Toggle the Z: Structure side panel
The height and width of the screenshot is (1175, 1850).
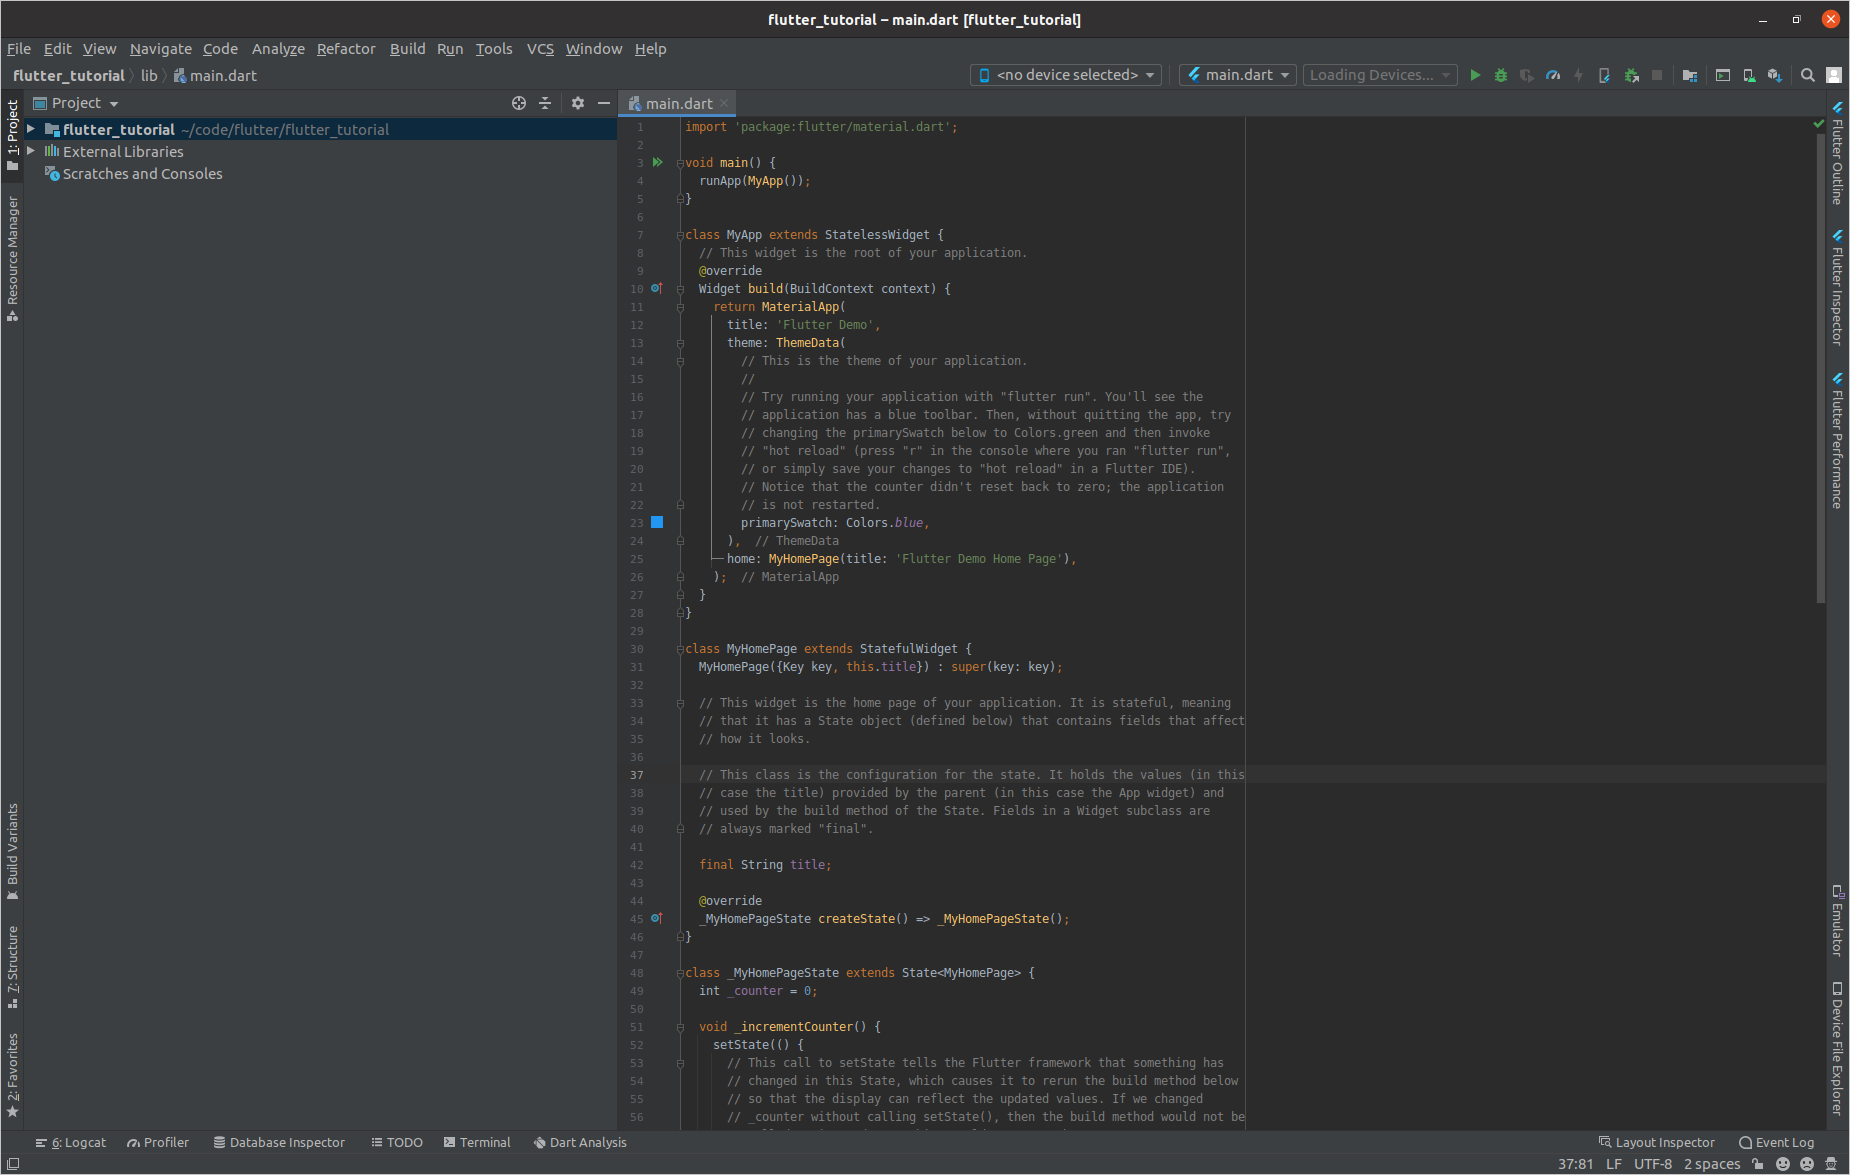pos(12,967)
